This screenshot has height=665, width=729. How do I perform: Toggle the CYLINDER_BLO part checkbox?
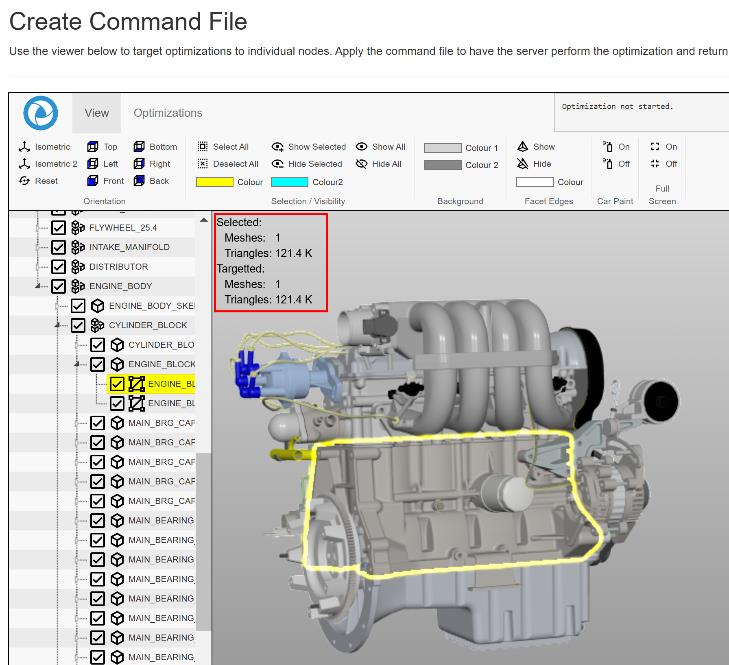click(97, 345)
